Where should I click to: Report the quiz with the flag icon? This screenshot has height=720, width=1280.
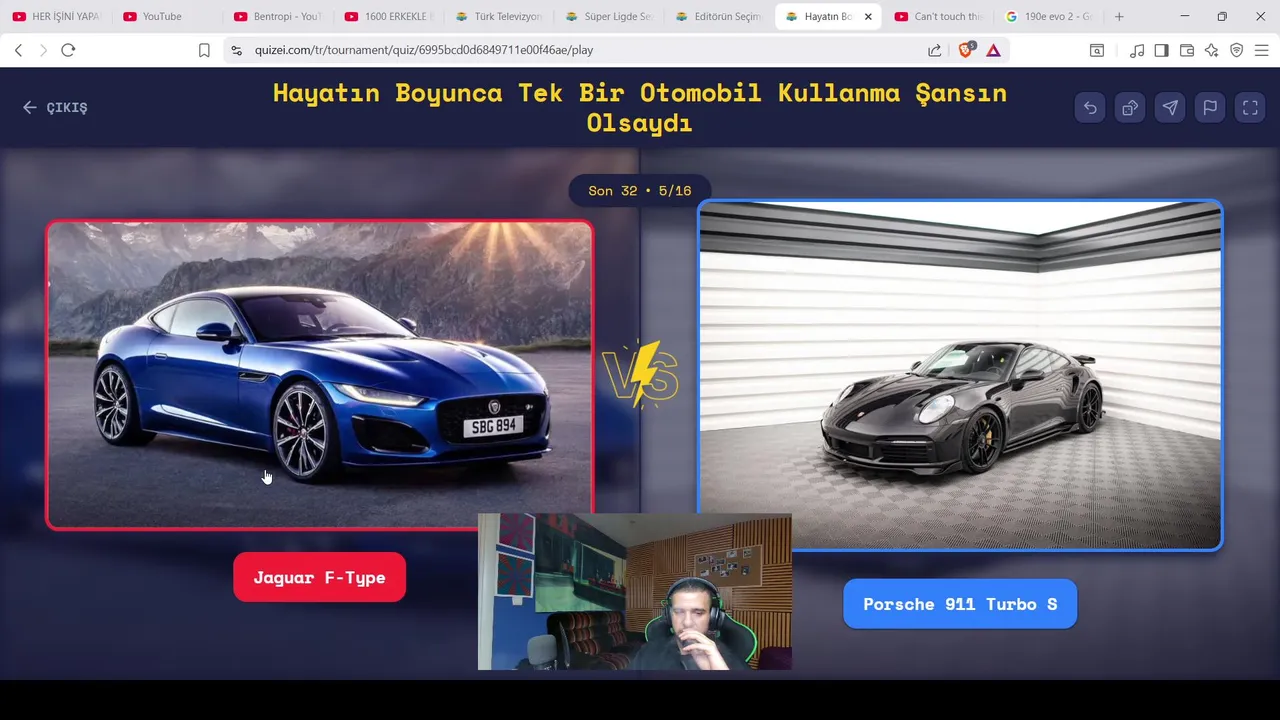(x=1210, y=108)
